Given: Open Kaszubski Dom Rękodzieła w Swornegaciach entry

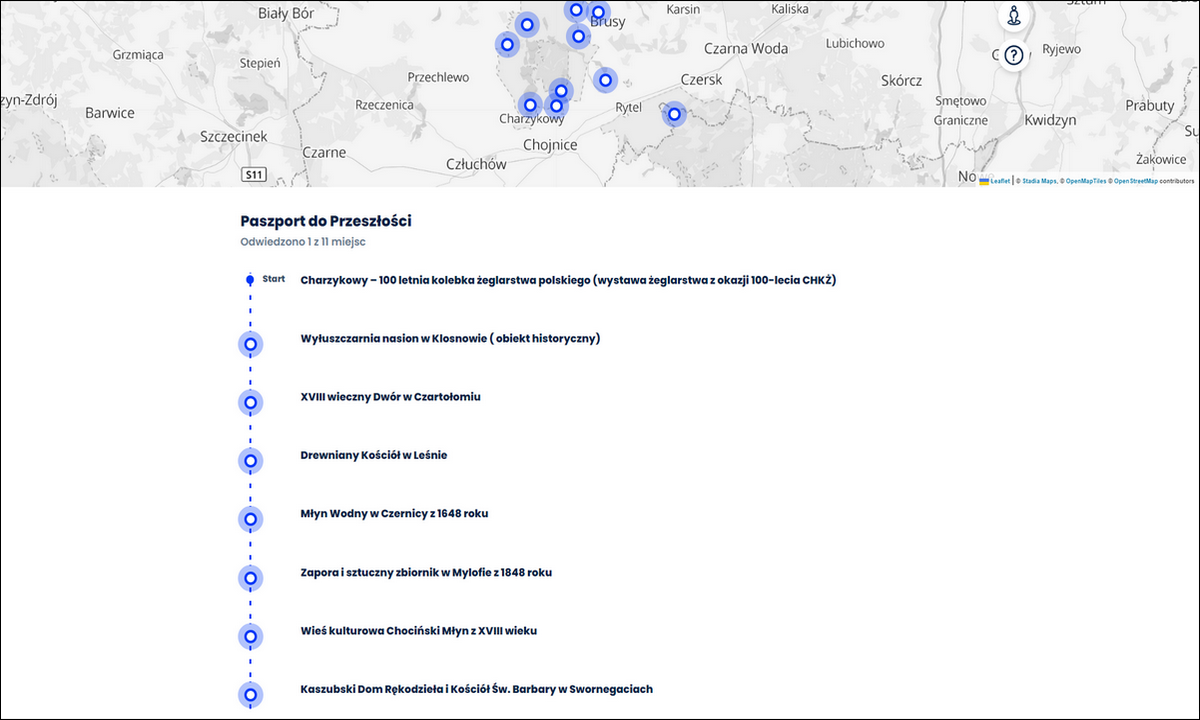Looking at the screenshot, I should point(476,689).
